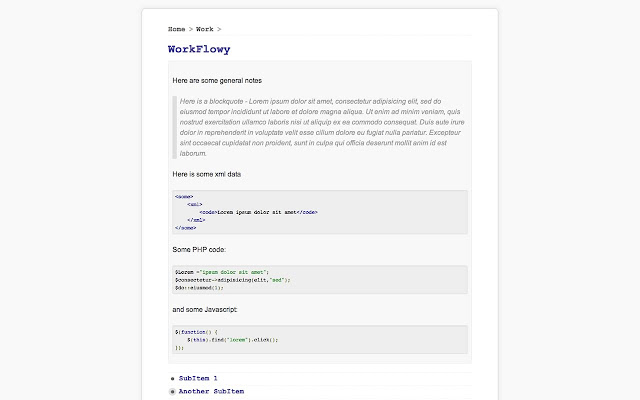Click inside the XML code block
This screenshot has height=400, width=640.
coord(320,212)
